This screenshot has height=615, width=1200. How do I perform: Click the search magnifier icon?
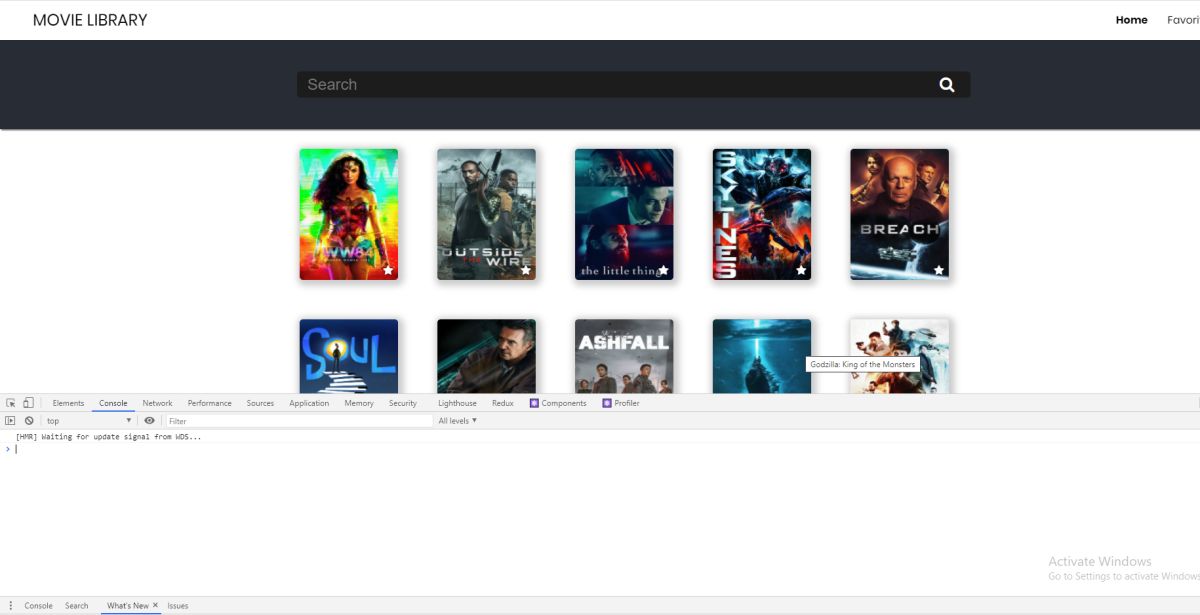pos(947,85)
